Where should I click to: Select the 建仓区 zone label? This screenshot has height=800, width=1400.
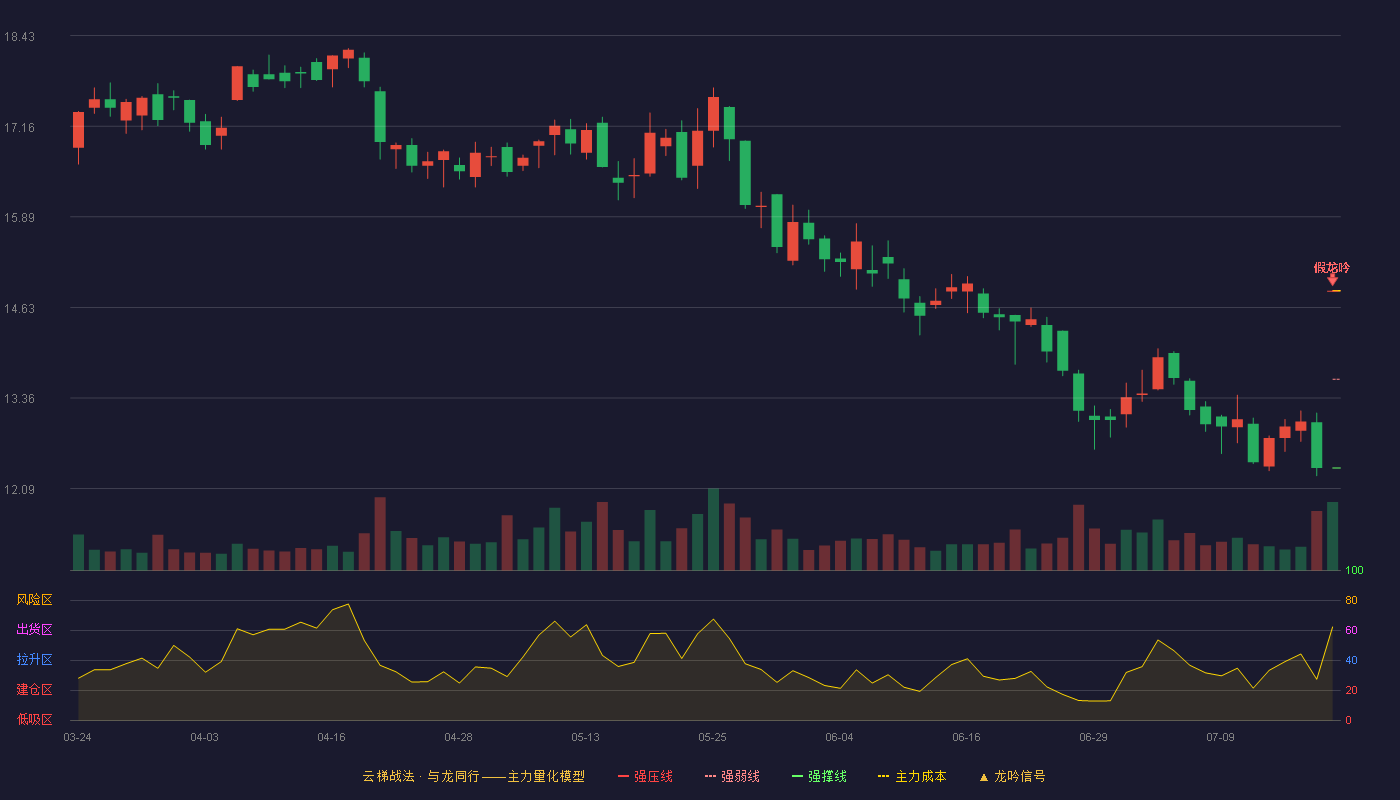tap(34, 690)
